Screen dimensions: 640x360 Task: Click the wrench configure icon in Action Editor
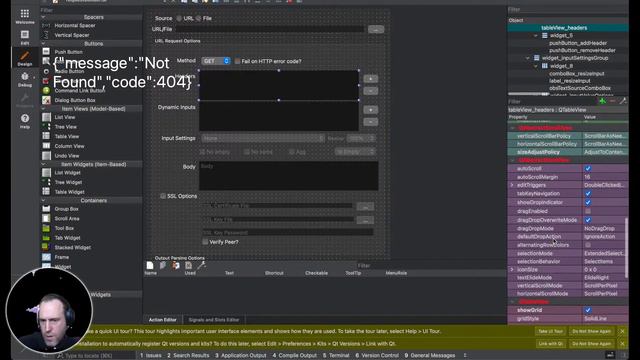coord(201,265)
